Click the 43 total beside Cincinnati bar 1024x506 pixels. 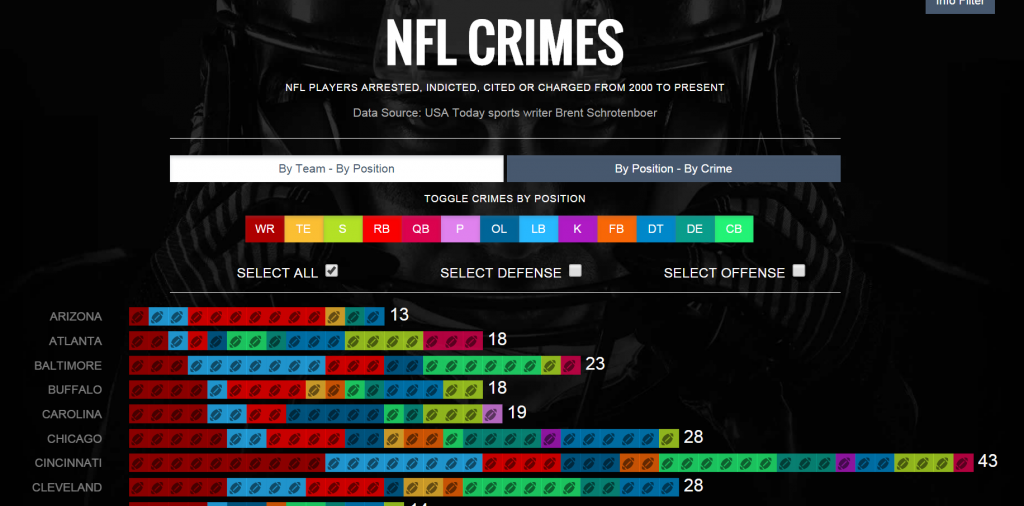[987, 461]
